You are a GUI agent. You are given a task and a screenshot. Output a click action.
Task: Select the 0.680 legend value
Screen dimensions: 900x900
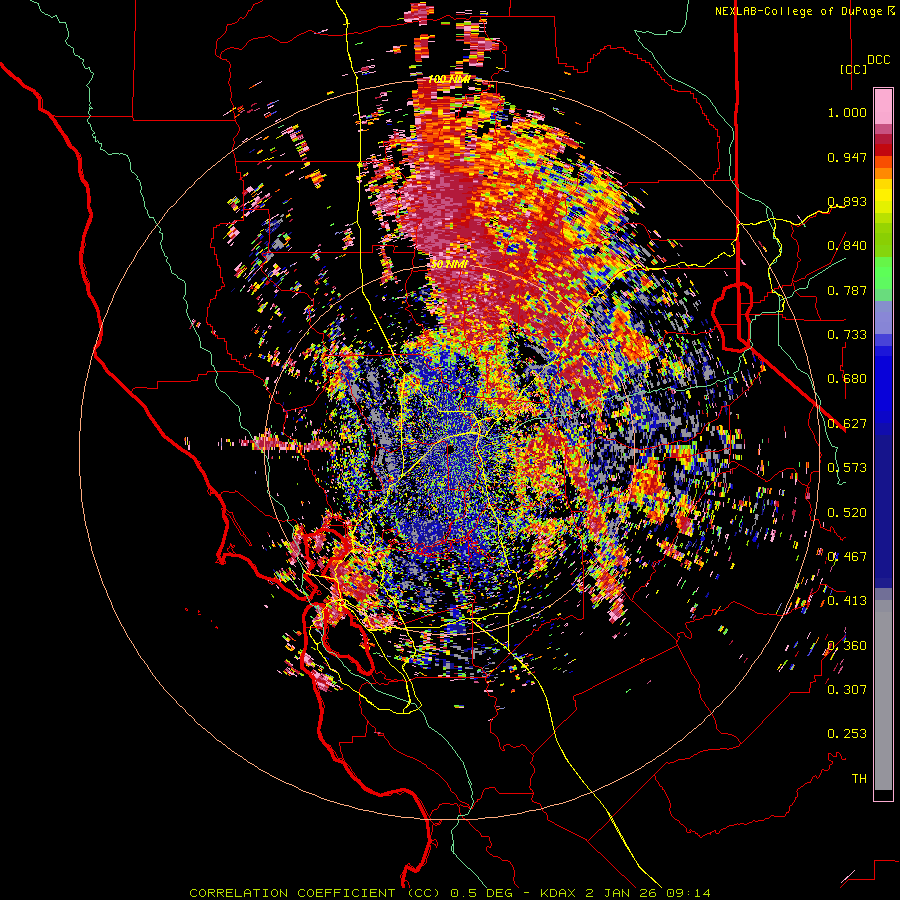coord(847,378)
